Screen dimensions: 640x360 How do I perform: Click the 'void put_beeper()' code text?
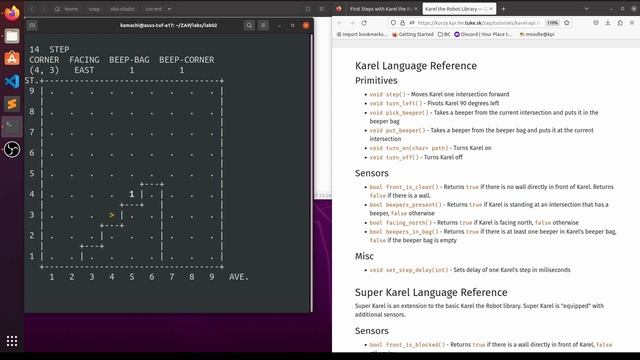coord(397,130)
